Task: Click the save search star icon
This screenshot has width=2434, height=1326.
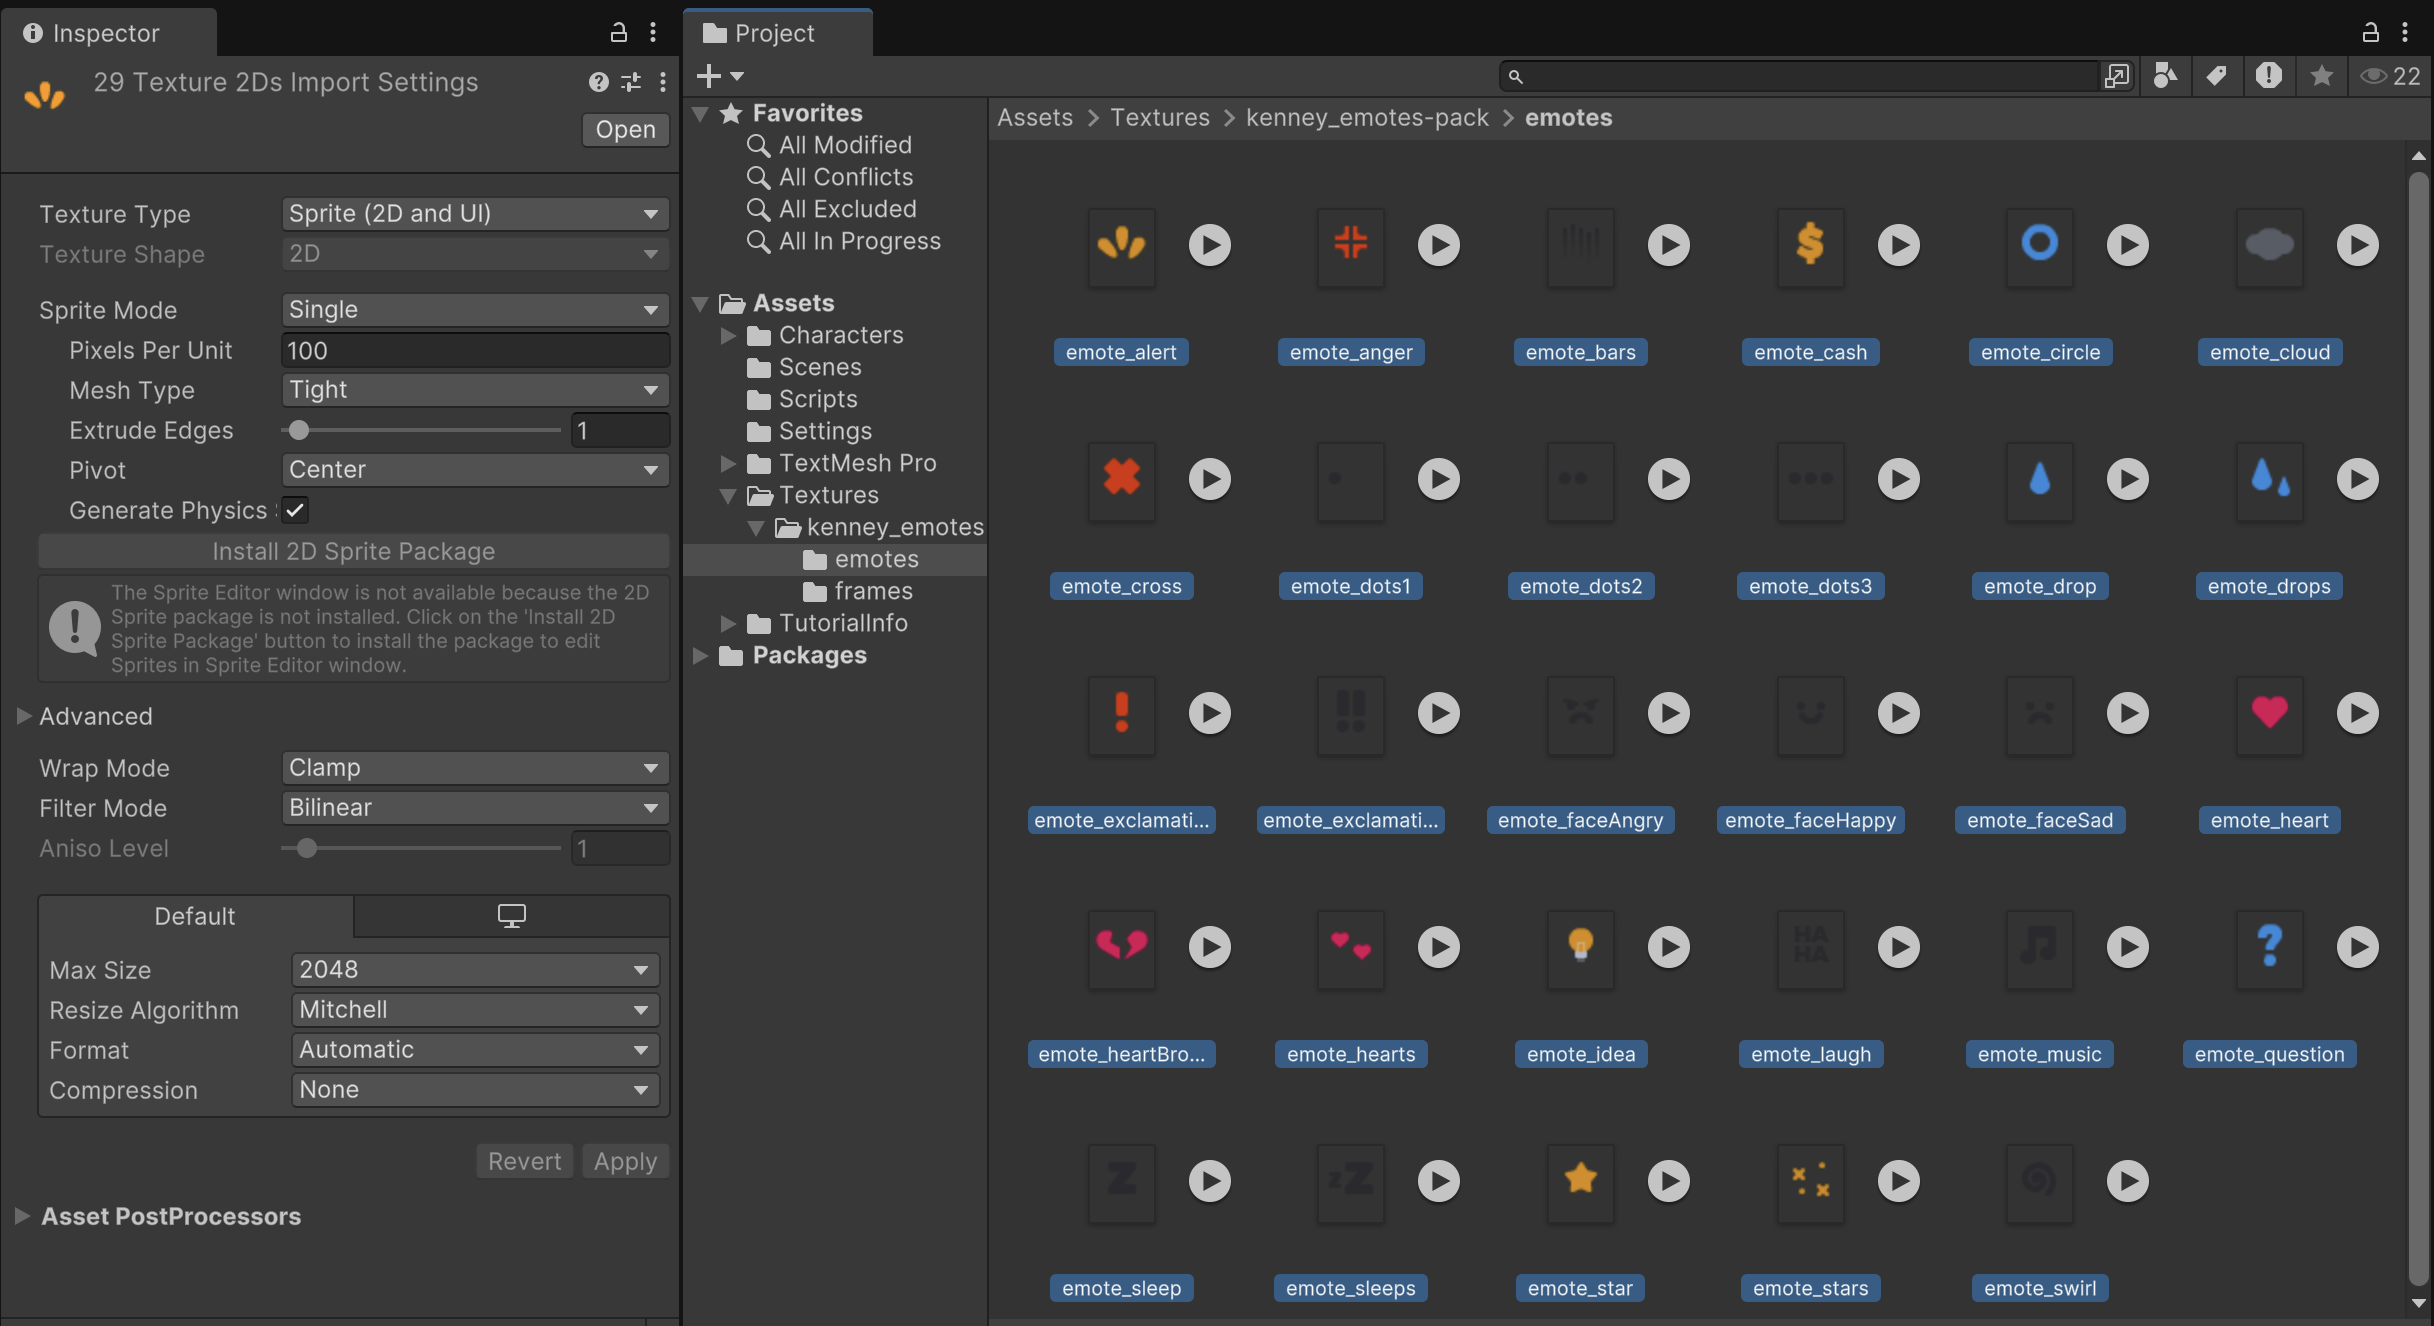Action: point(2321,76)
